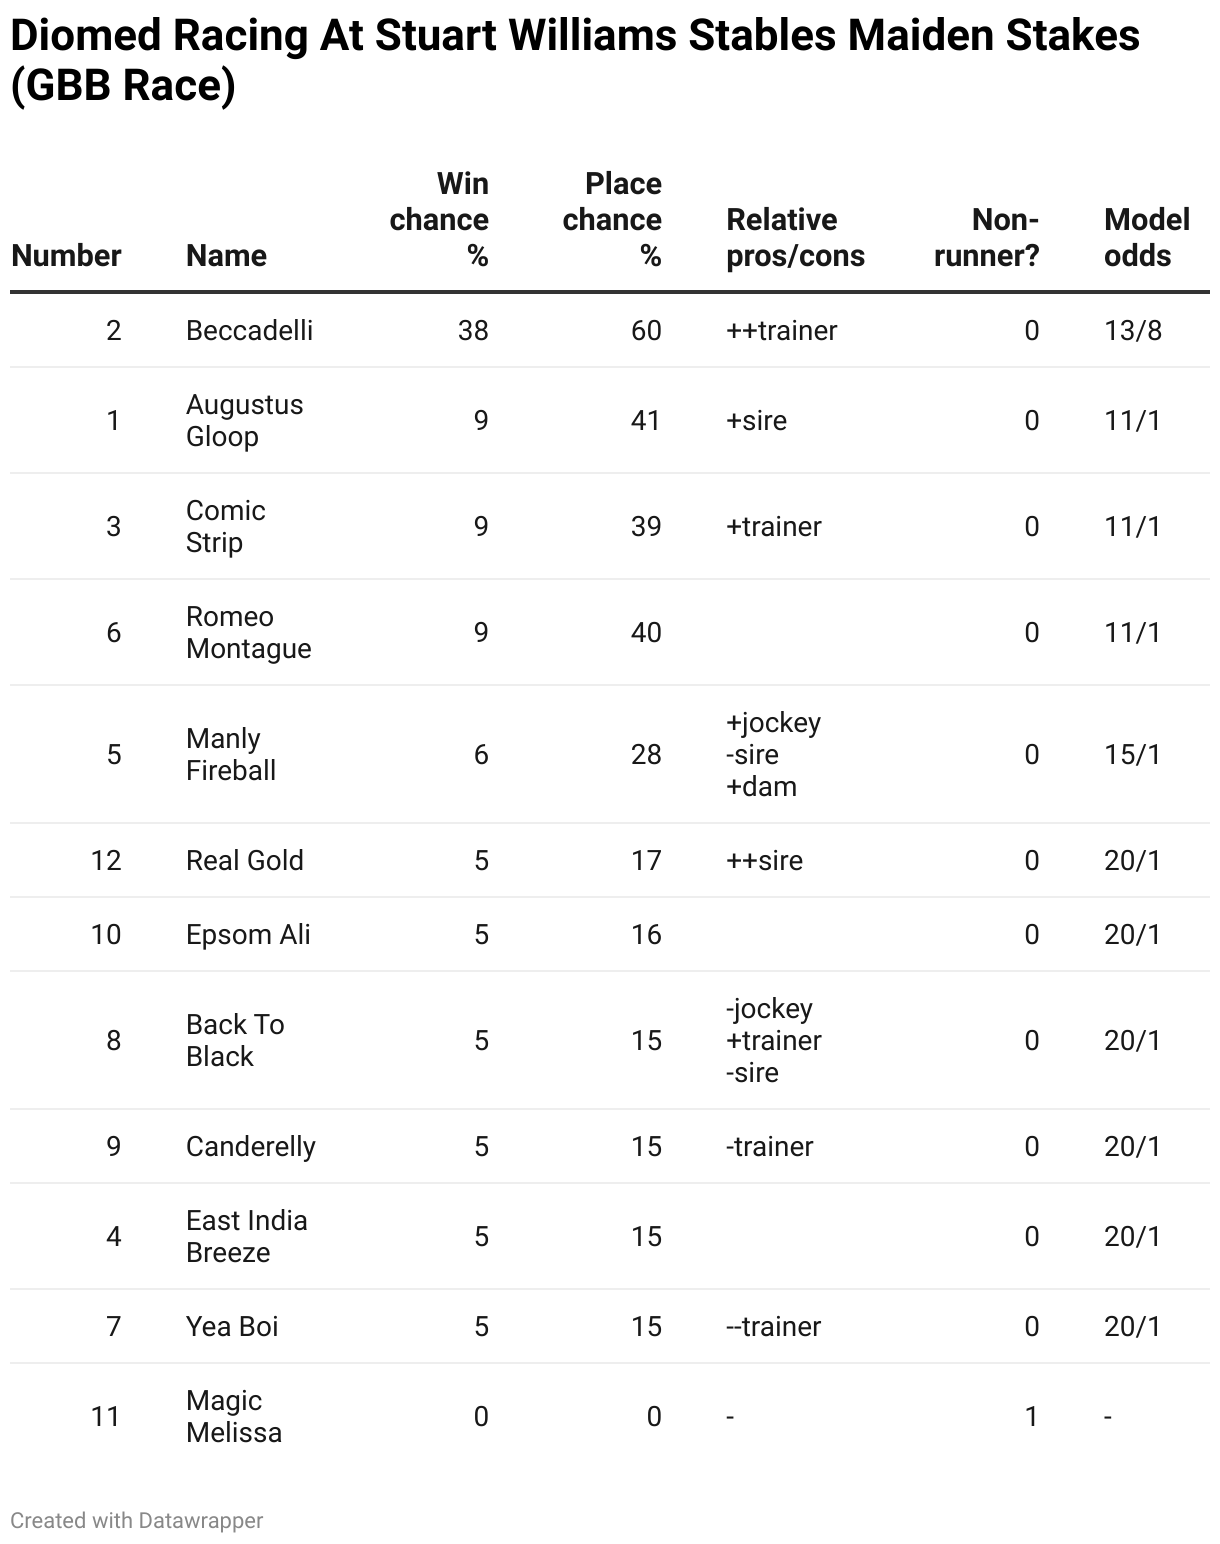Click the Real Gold name cell
This screenshot has width=1220, height=1544.
[245, 860]
